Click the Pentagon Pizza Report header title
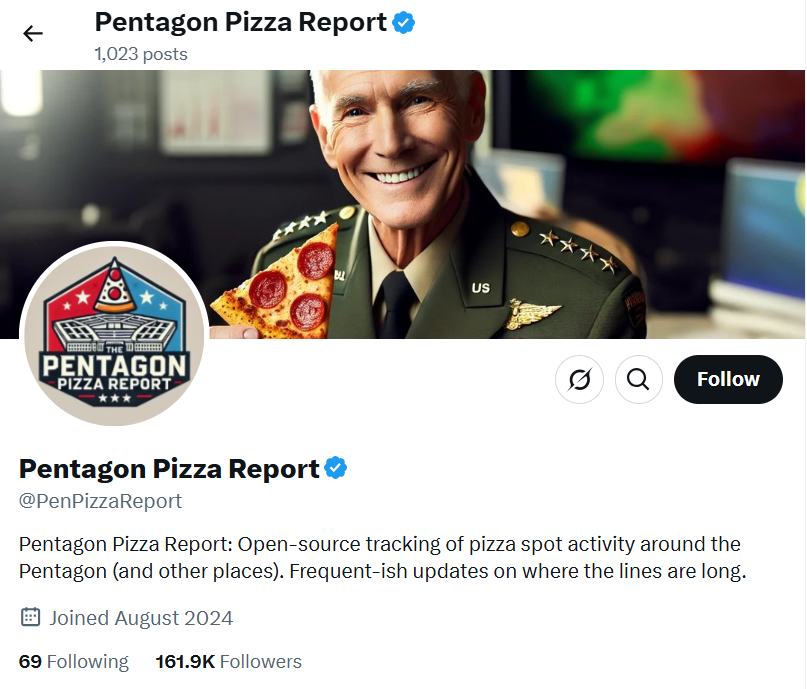Screen dimensions: 807x689 click(240, 22)
